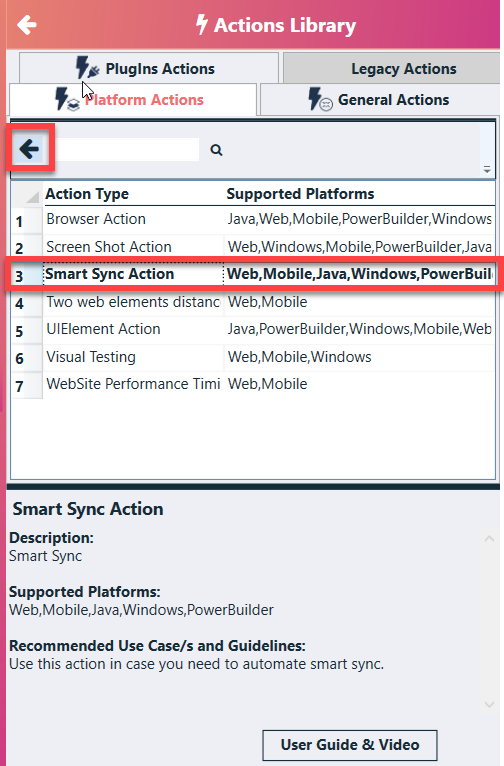Image resolution: width=504 pixels, height=766 pixels.
Task: Select the Screen Shot Action row
Action: pyautogui.click(x=253, y=247)
